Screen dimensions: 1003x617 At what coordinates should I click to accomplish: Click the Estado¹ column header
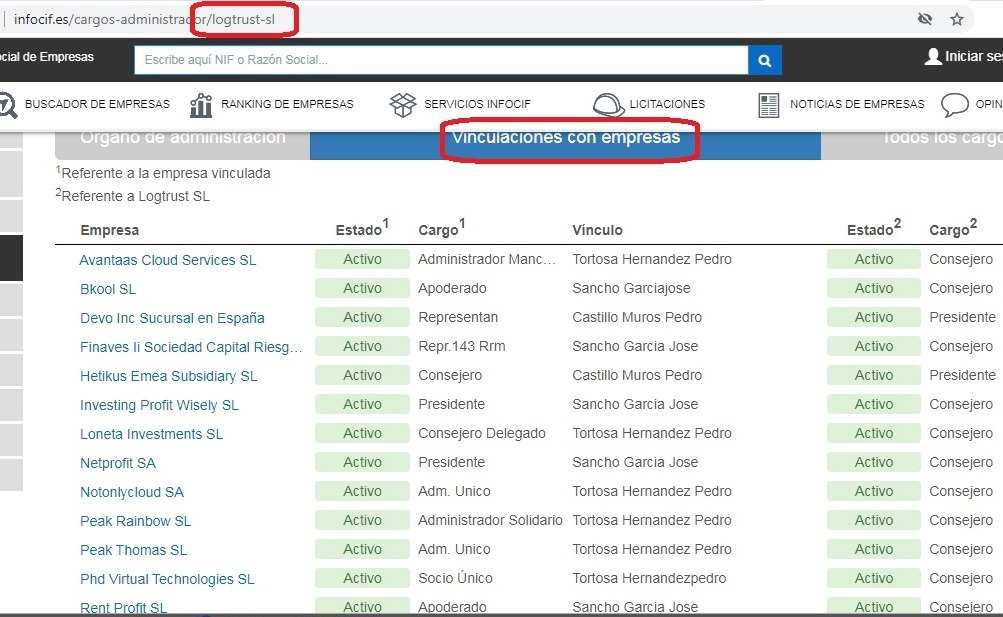pyautogui.click(x=362, y=228)
